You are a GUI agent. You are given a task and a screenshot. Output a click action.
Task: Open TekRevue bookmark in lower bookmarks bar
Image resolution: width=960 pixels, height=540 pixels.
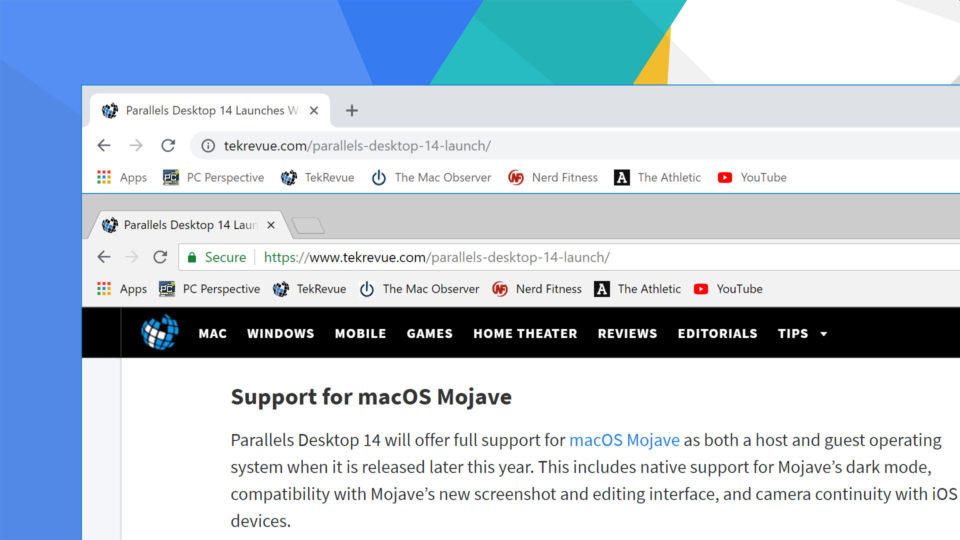pos(310,289)
